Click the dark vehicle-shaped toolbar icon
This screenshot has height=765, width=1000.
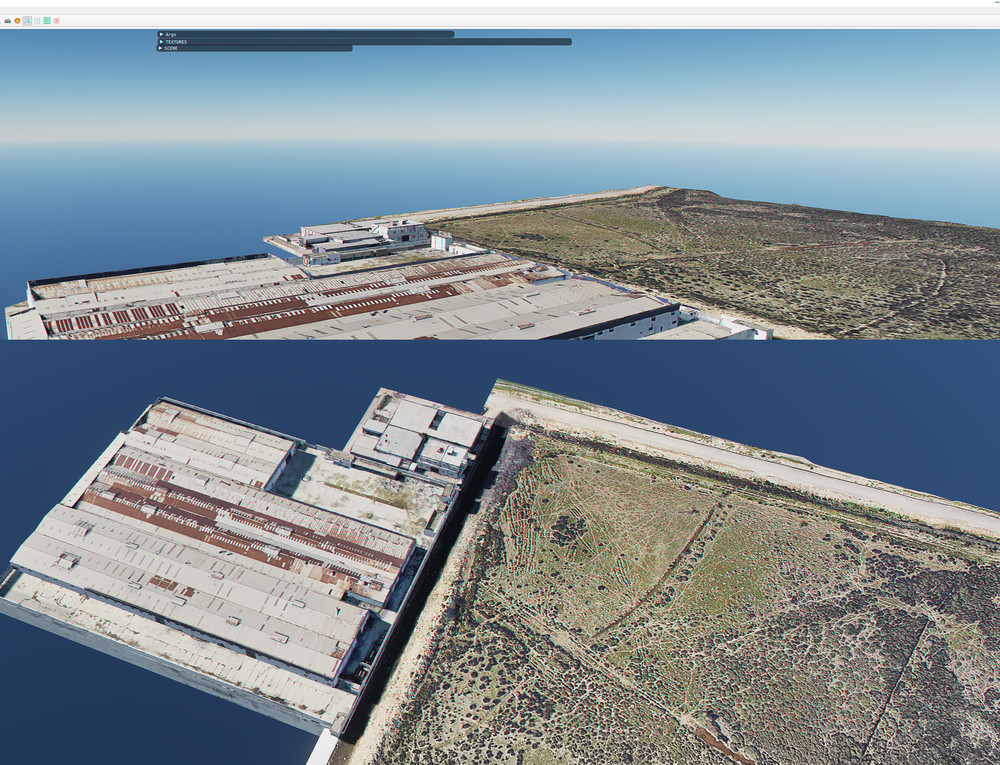point(8,21)
